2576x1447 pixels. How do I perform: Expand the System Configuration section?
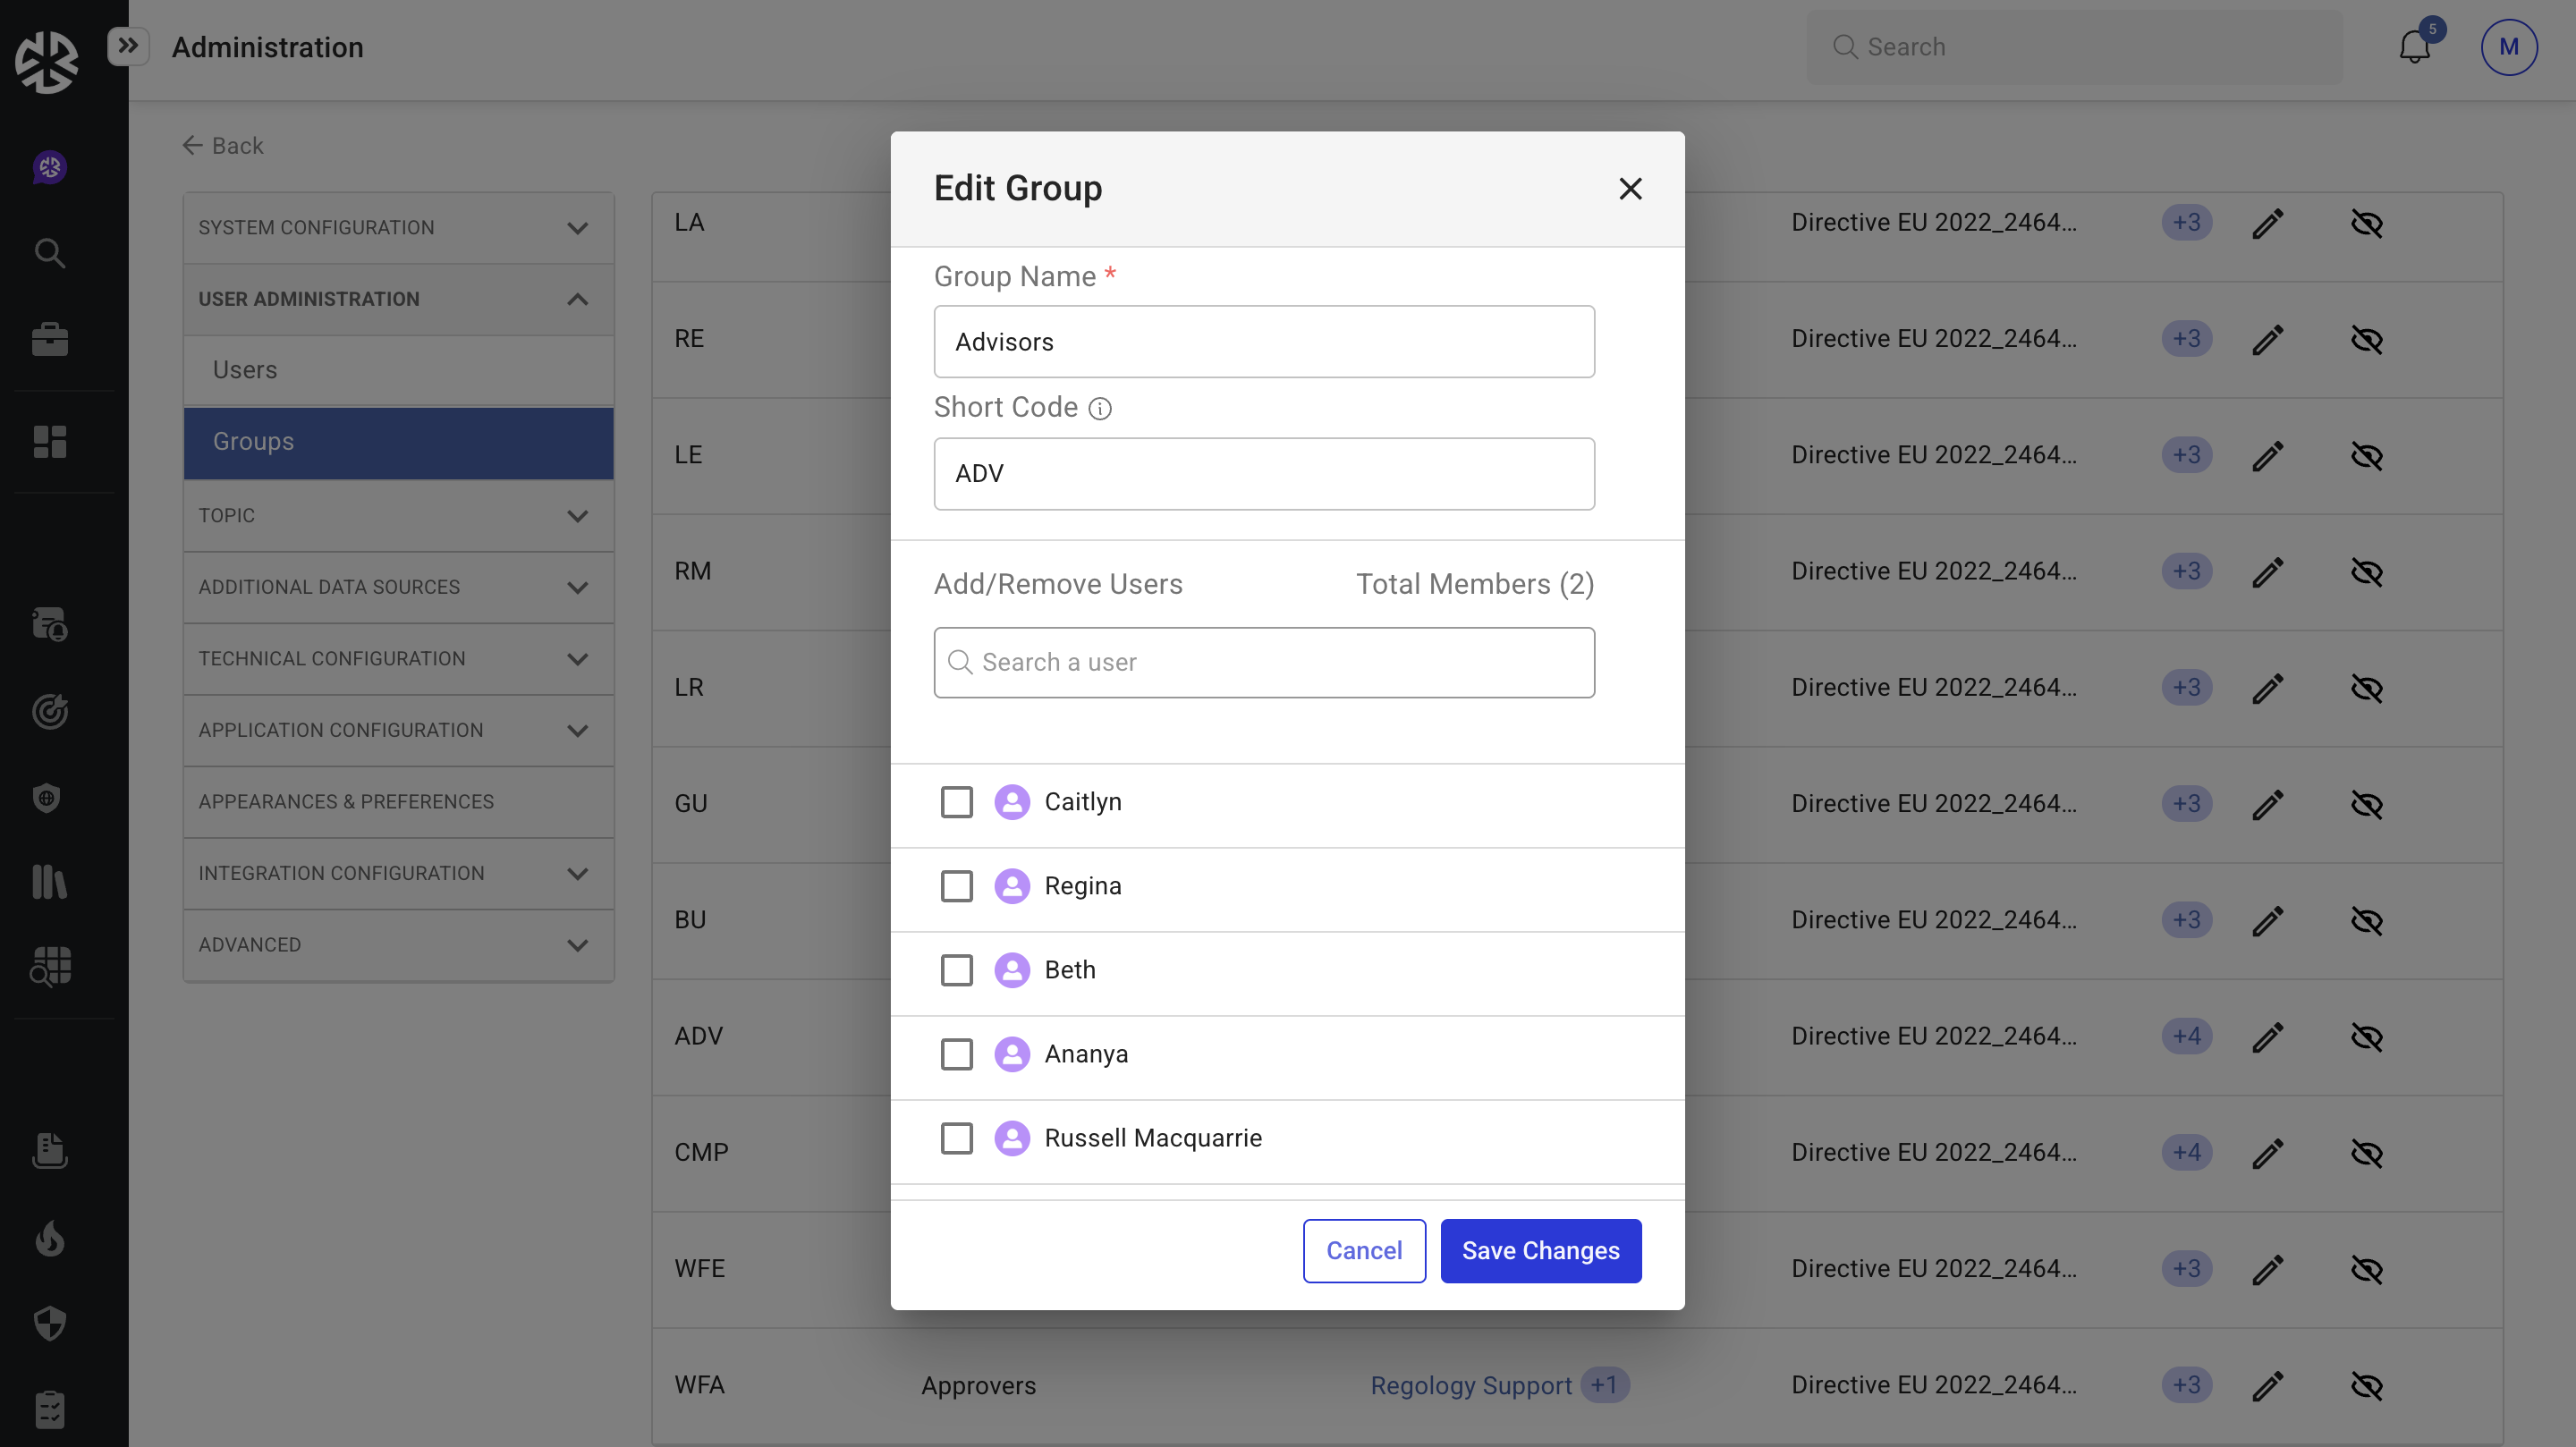(398, 228)
